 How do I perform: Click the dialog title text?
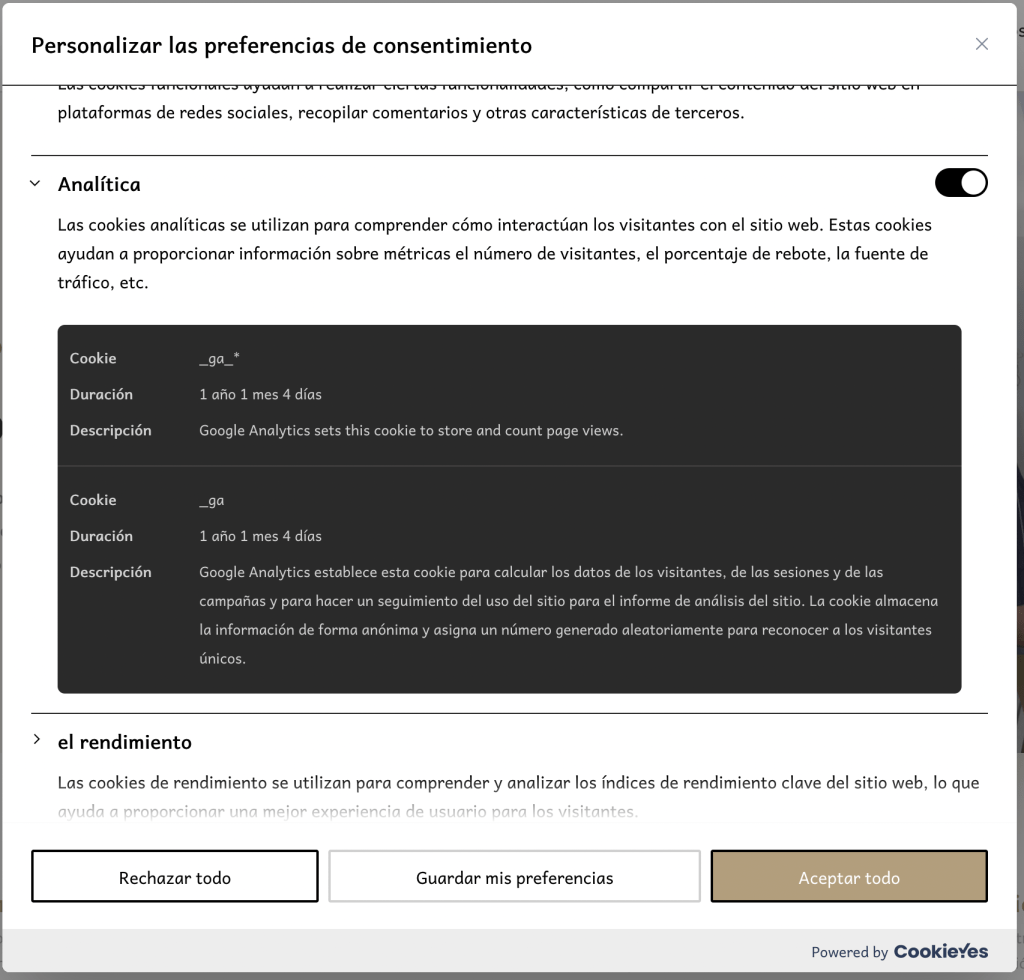281,46
